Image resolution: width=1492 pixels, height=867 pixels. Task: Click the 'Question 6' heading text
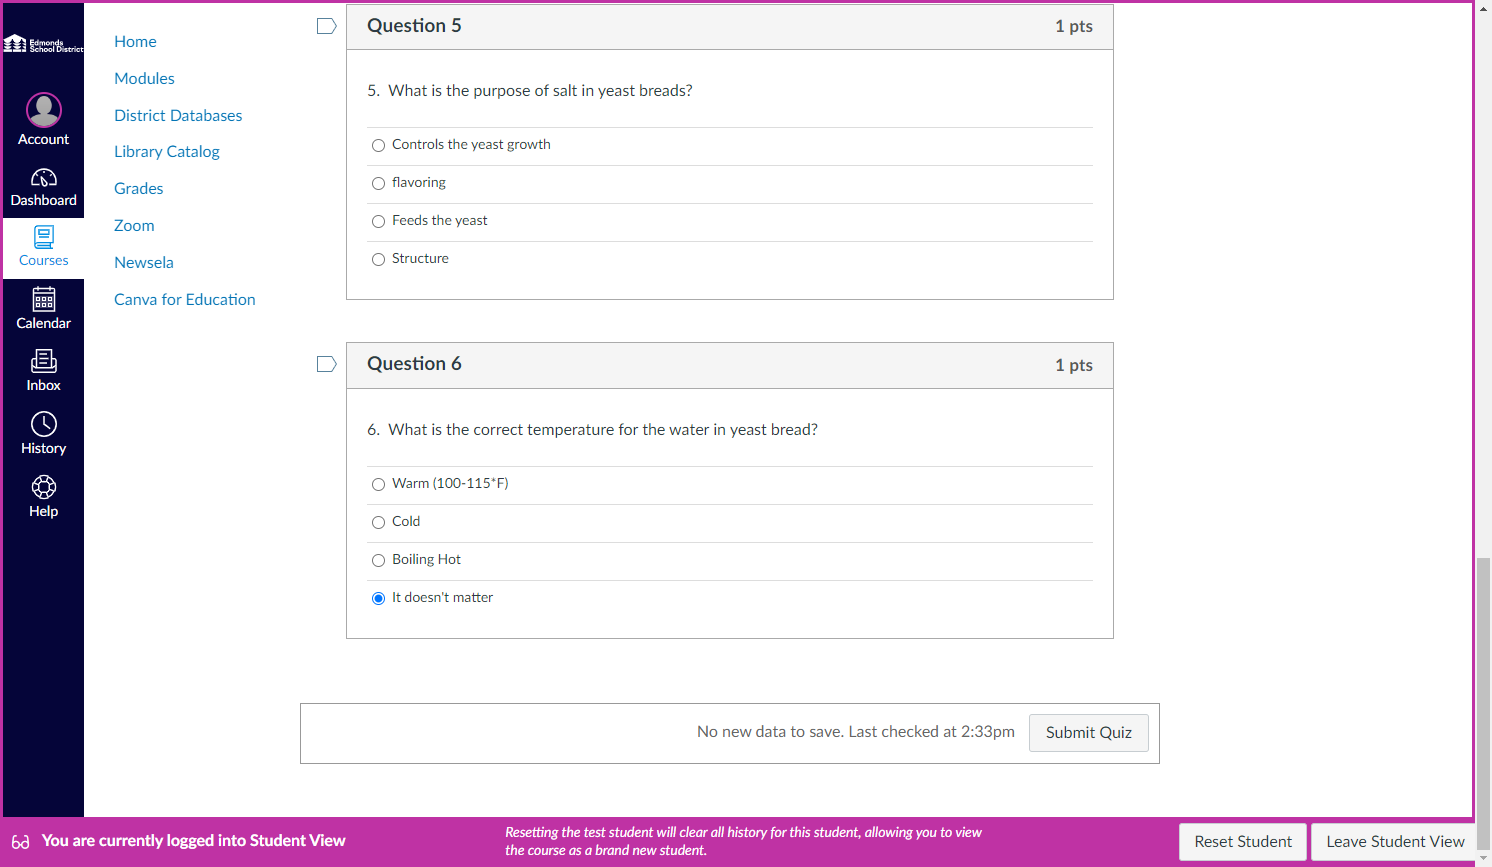click(414, 364)
